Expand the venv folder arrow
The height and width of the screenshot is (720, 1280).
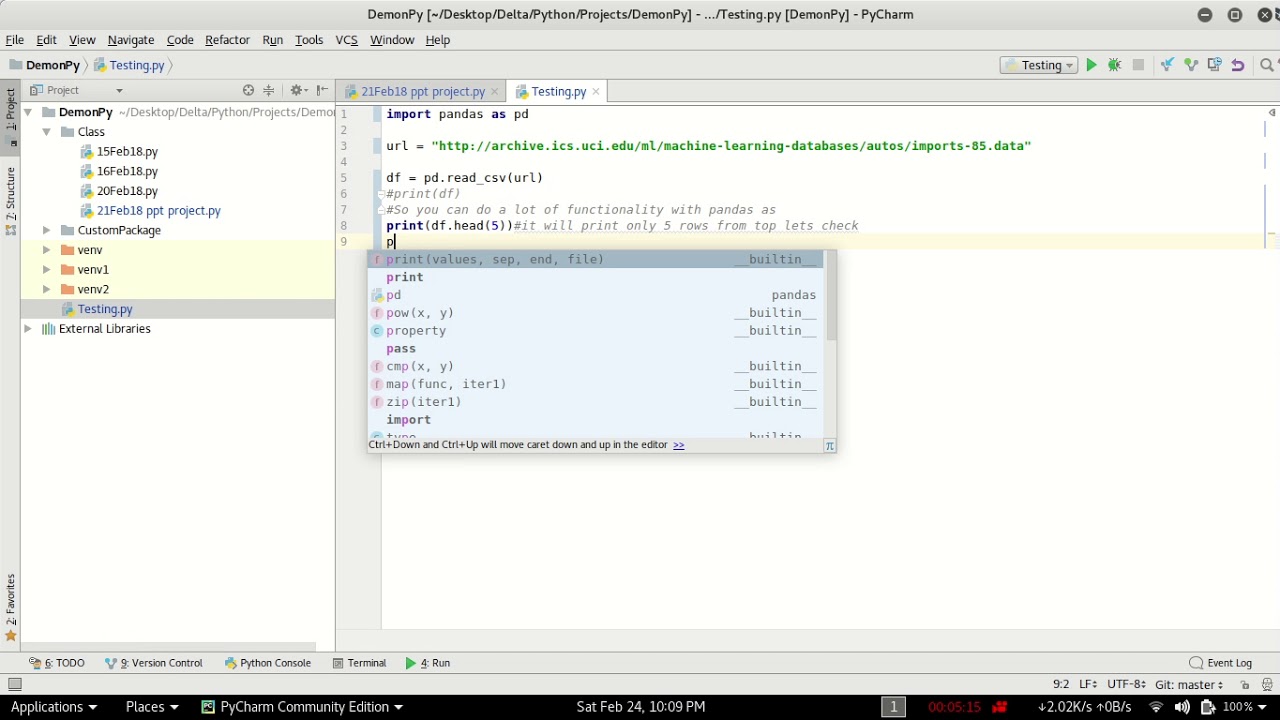click(x=46, y=250)
